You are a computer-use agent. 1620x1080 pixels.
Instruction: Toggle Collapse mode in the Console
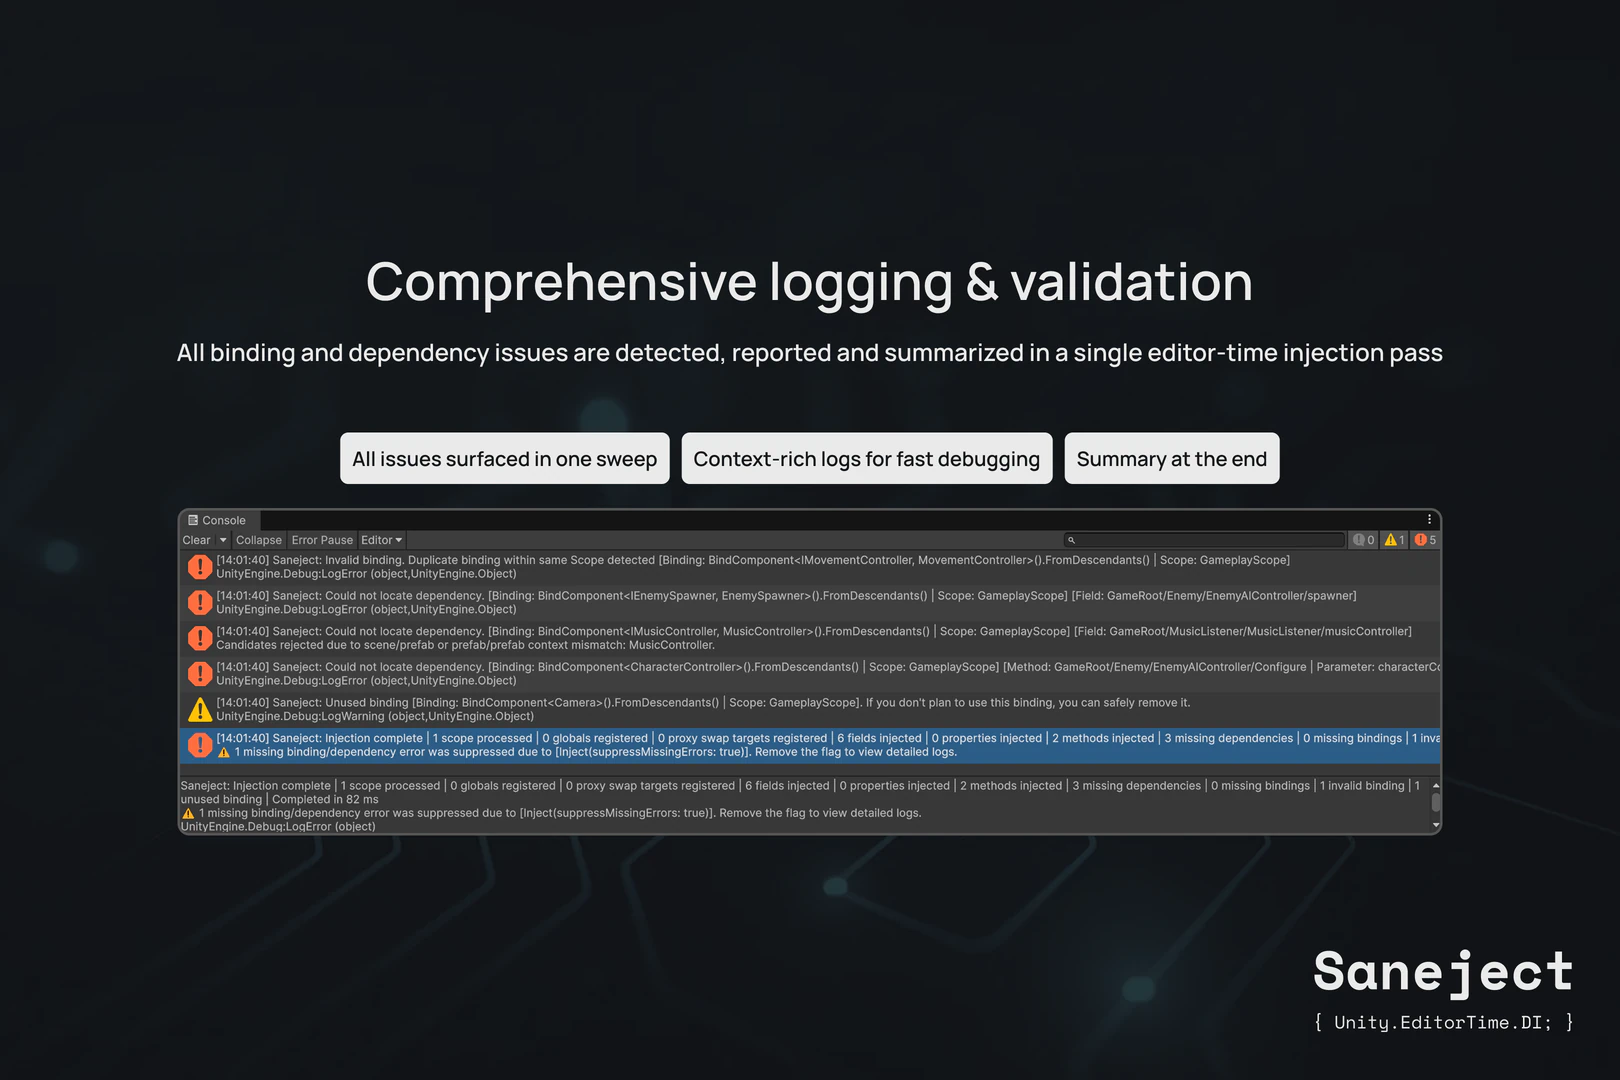[x=258, y=540]
